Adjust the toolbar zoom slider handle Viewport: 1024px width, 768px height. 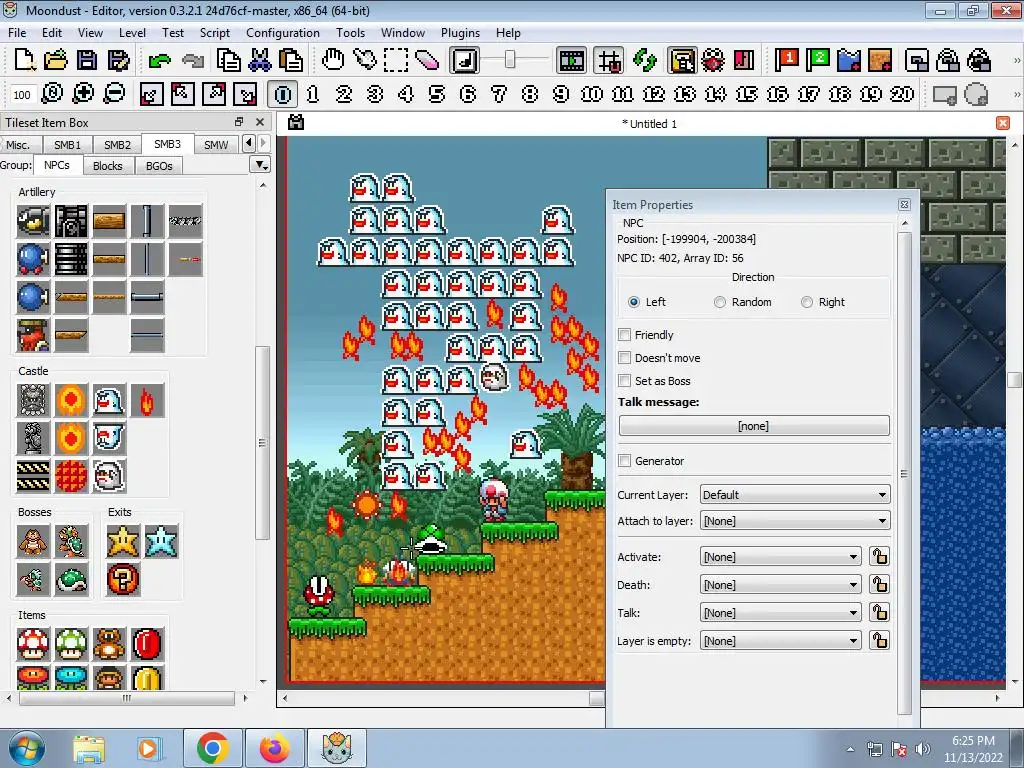[x=510, y=60]
